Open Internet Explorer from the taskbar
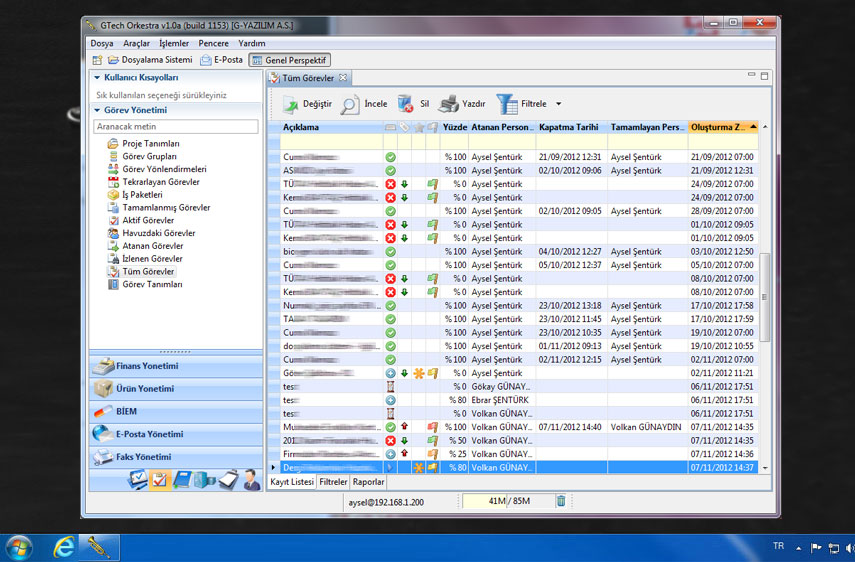 (x=66, y=547)
